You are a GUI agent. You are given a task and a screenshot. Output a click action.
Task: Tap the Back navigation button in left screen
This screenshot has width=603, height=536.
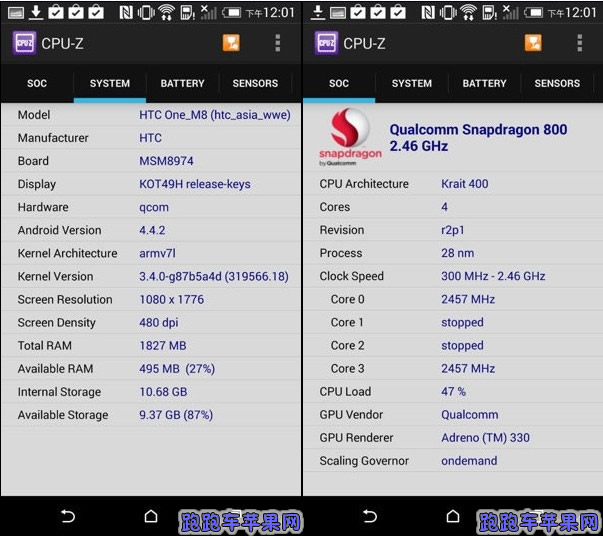[68, 516]
